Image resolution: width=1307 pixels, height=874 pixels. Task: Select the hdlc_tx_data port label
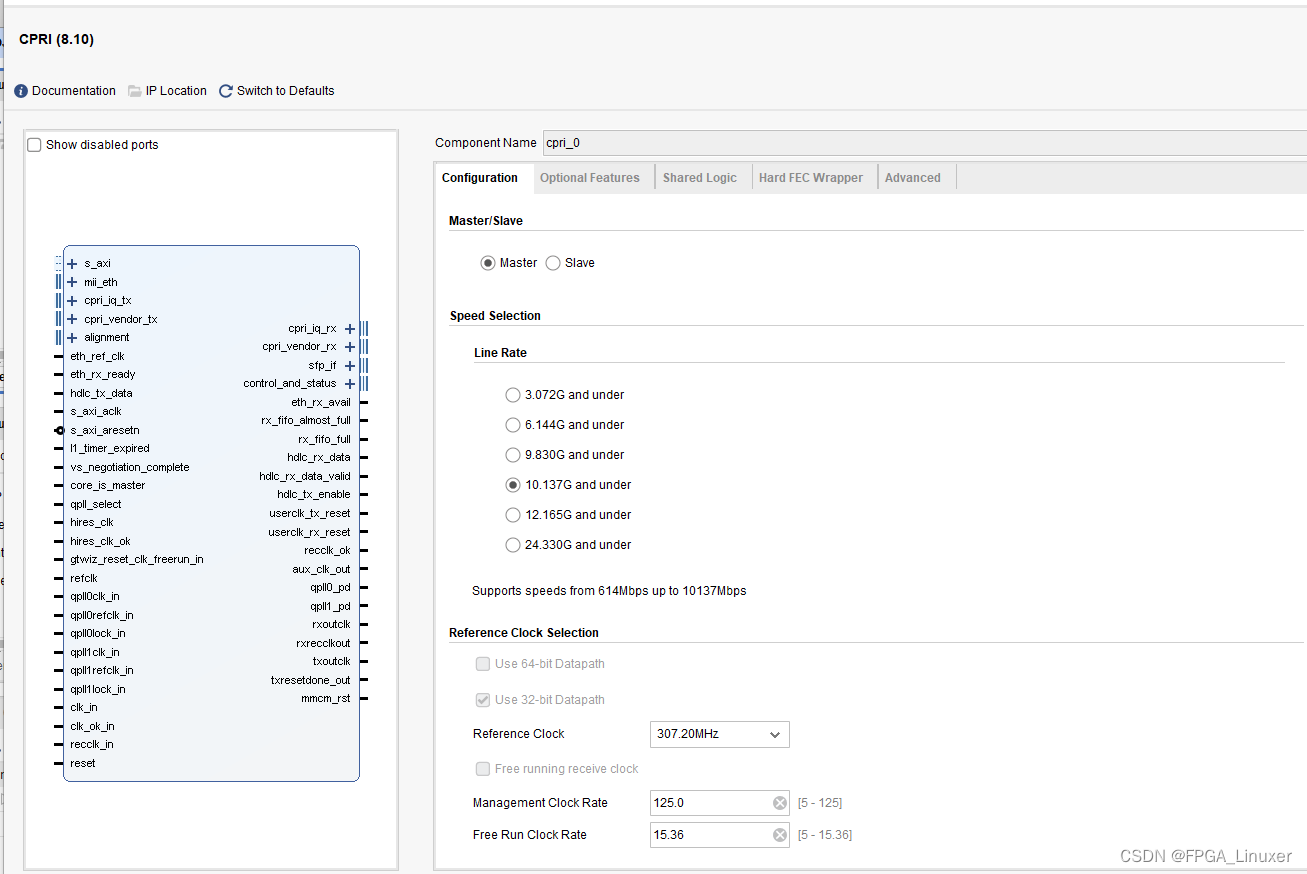coord(101,393)
